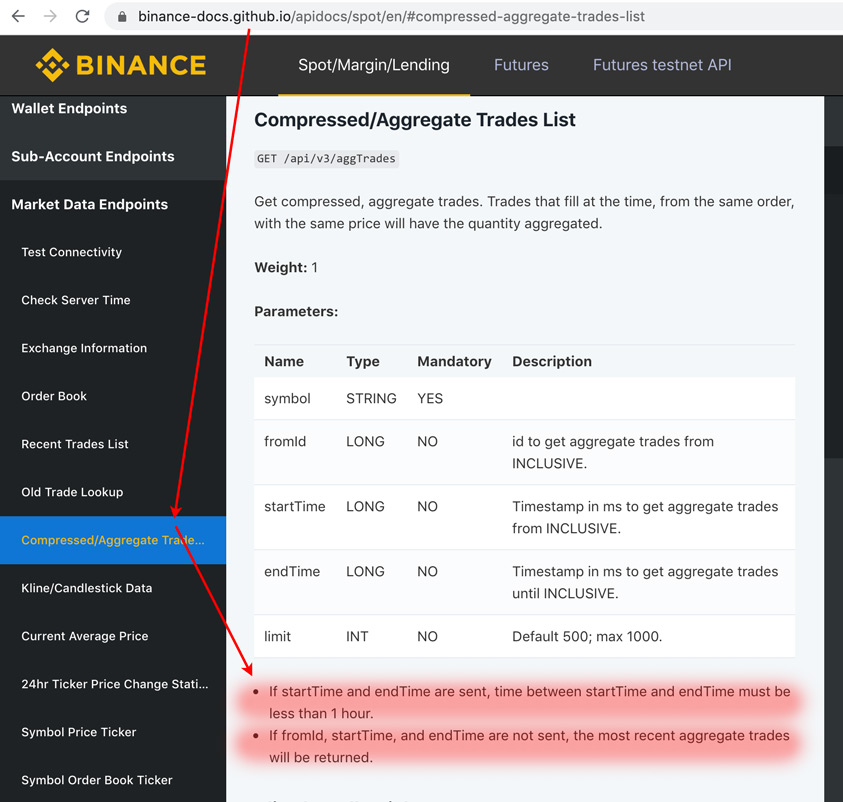Expand the Sub-Account Endpoints section
843x802 pixels.
[92, 156]
